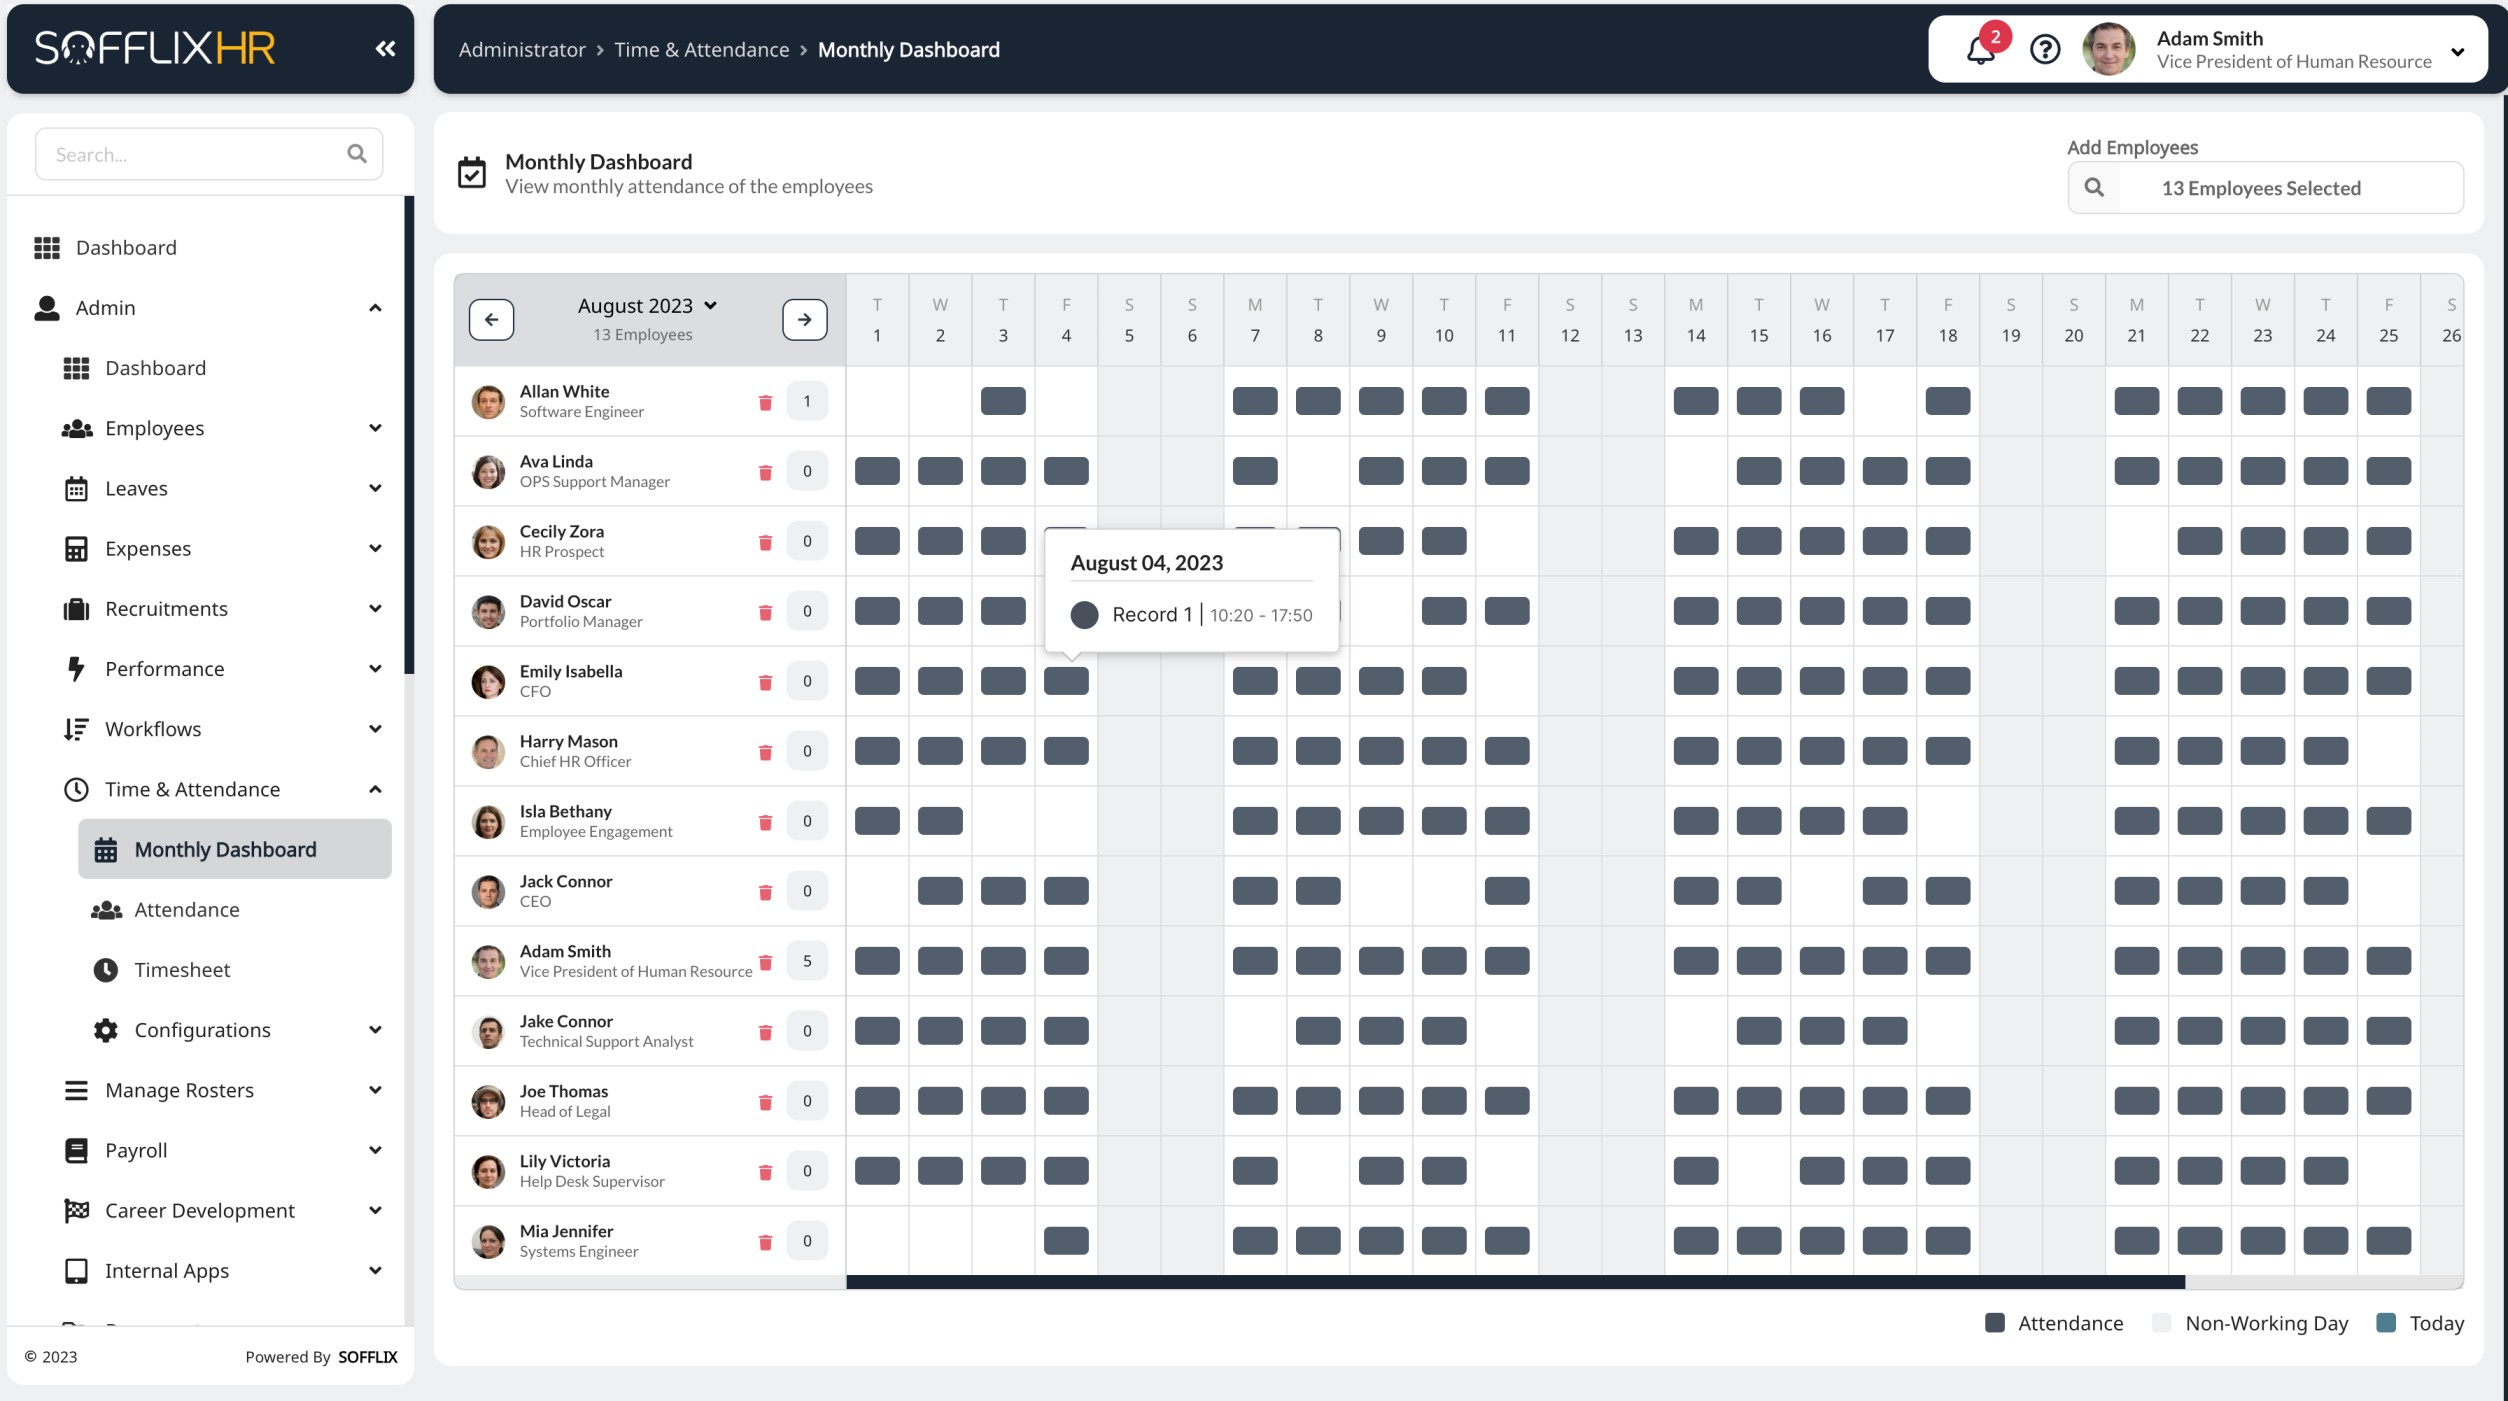The height and width of the screenshot is (1401, 2508).
Task: Expand the Leaves submenu
Action: (375, 488)
